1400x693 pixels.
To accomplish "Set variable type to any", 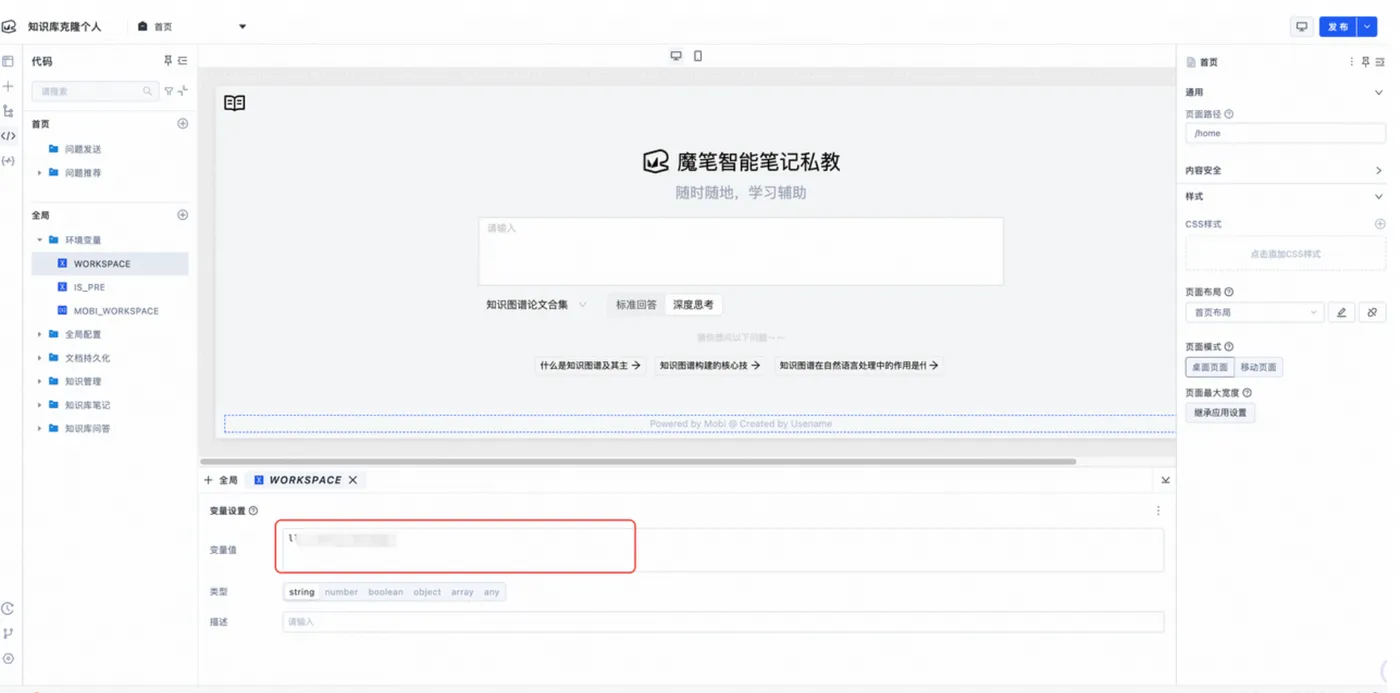I will 492,592.
